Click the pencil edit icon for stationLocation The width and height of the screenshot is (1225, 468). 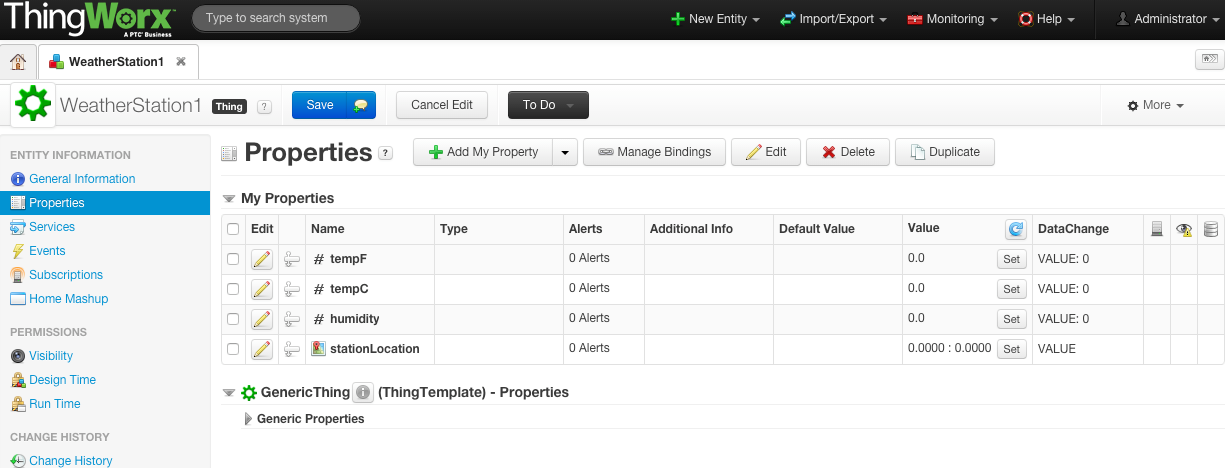pos(261,349)
